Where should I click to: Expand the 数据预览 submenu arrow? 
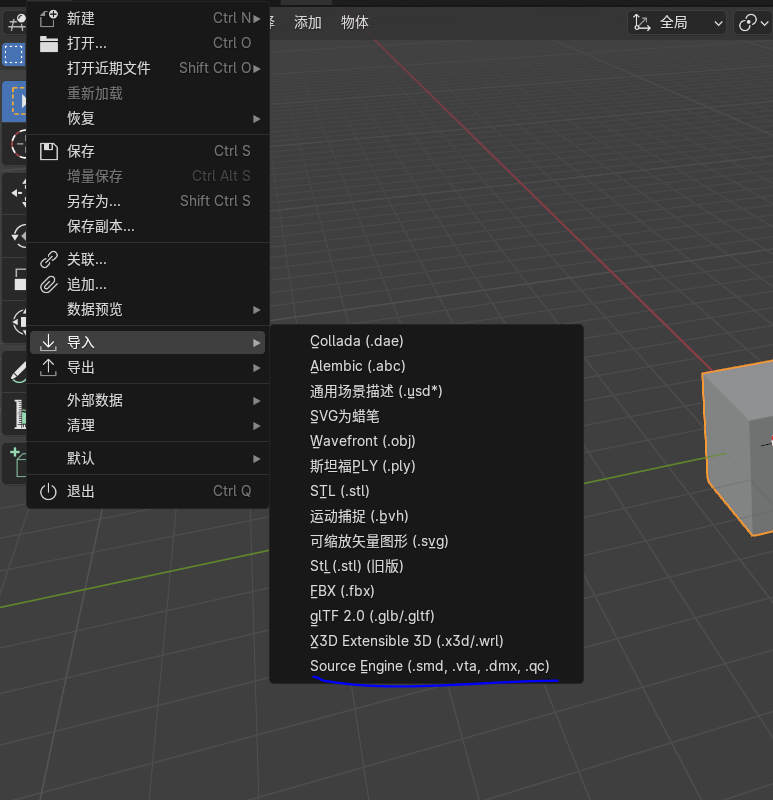coord(257,310)
